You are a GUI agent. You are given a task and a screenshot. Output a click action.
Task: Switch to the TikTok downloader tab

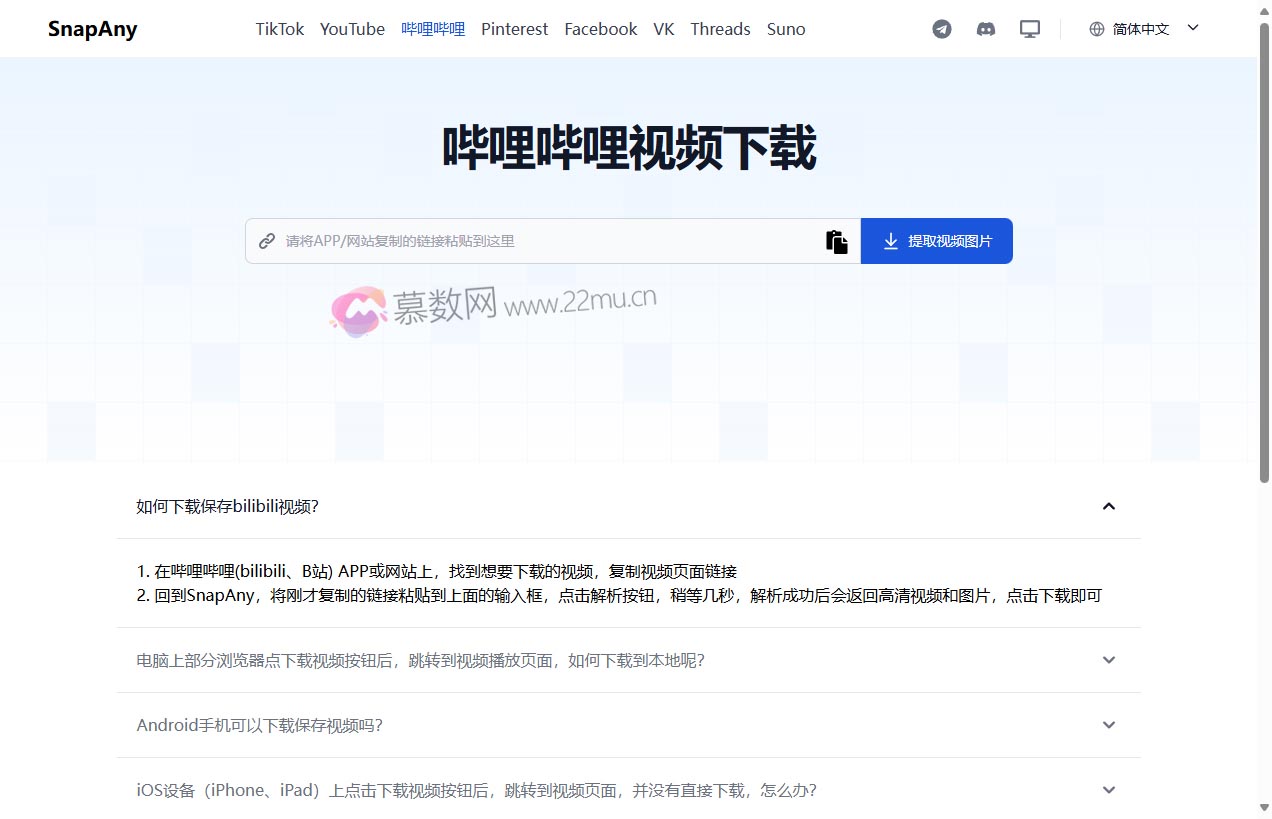(279, 29)
